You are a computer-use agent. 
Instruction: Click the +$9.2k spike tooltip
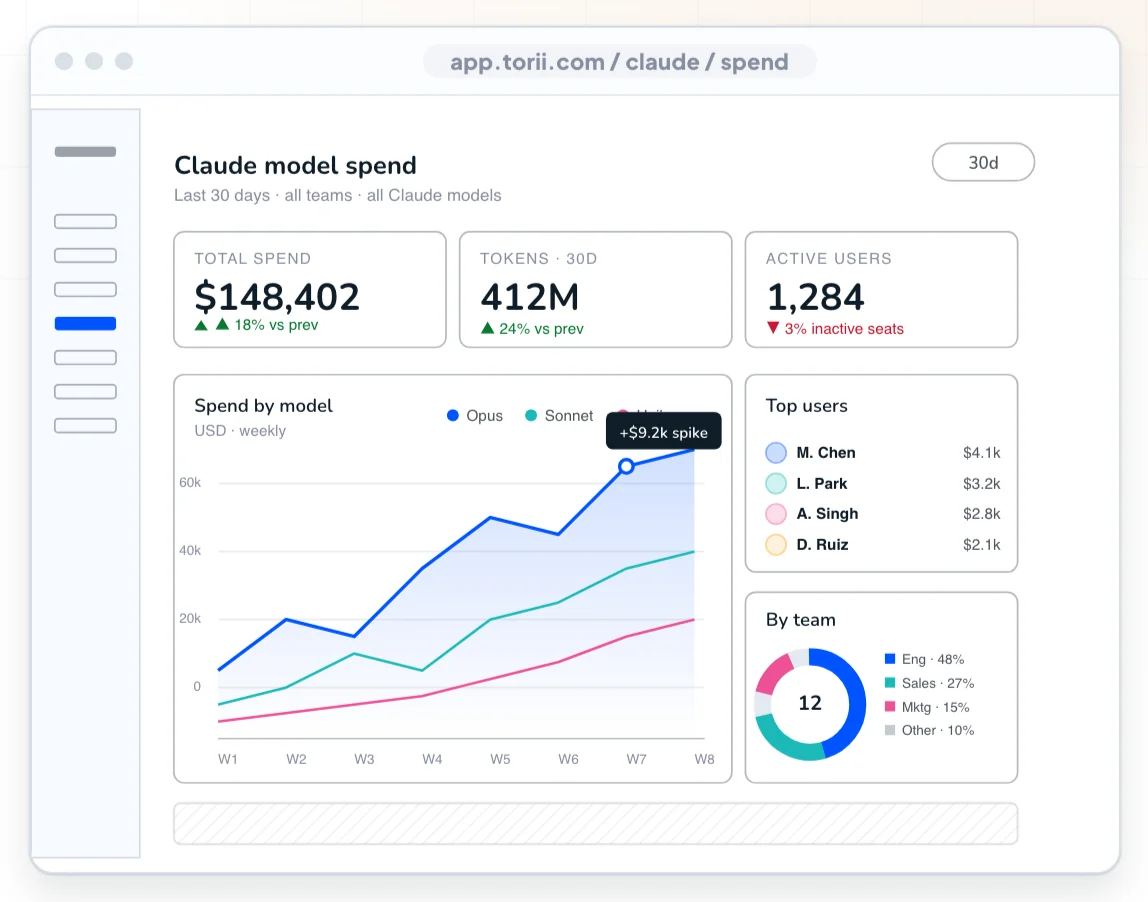(663, 432)
